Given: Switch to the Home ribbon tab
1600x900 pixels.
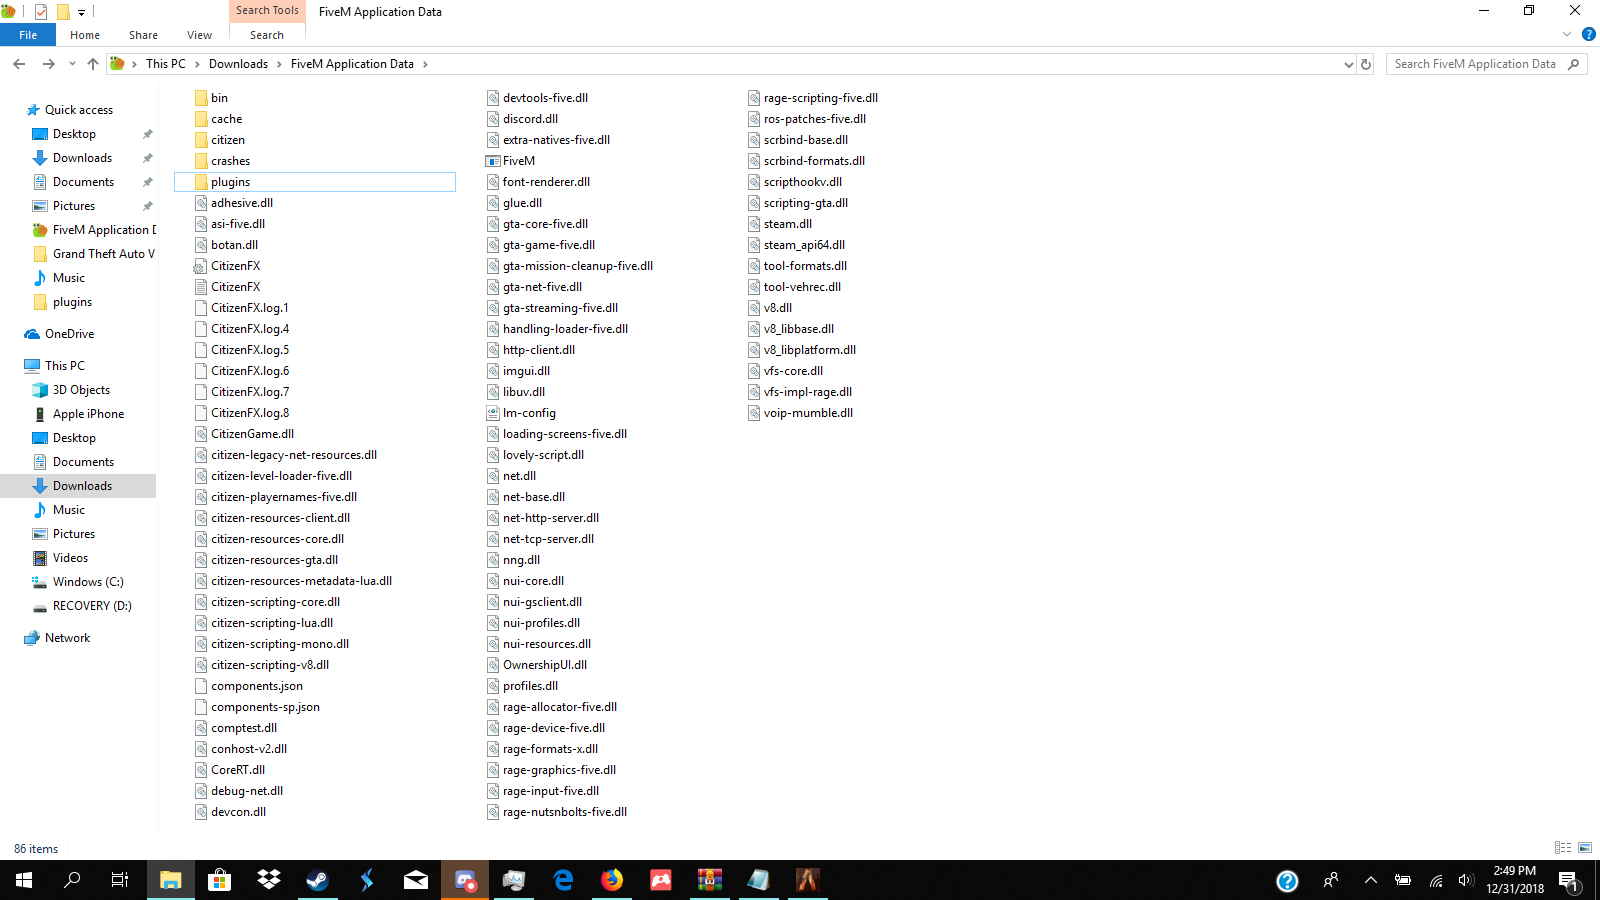Looking at the screenshot, I should tap(85, 35).
